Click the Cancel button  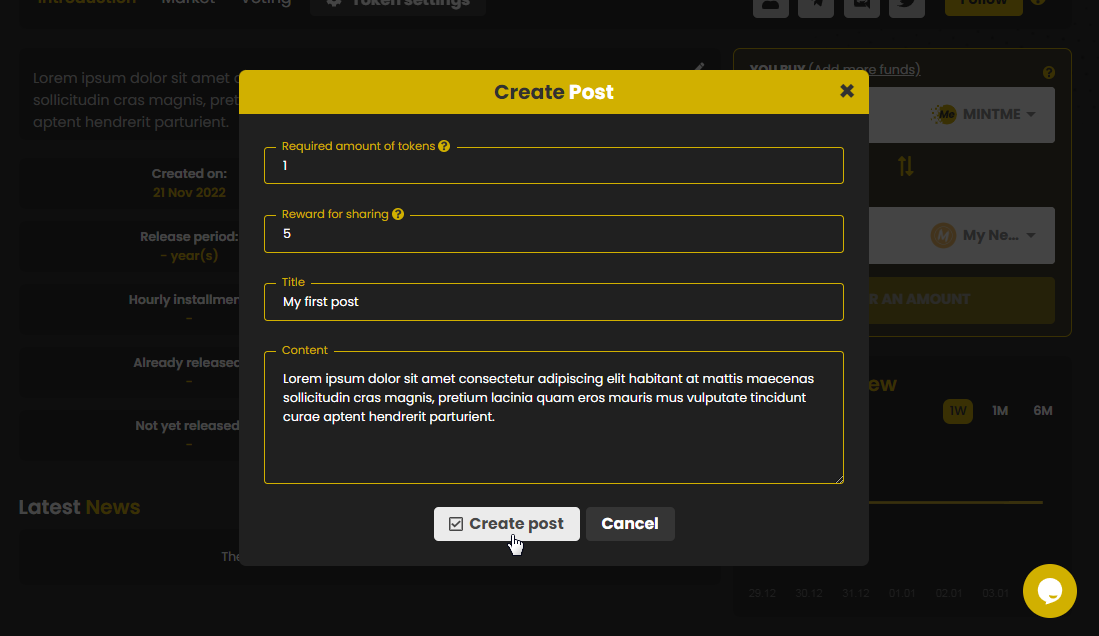click(x=630, y=524)
